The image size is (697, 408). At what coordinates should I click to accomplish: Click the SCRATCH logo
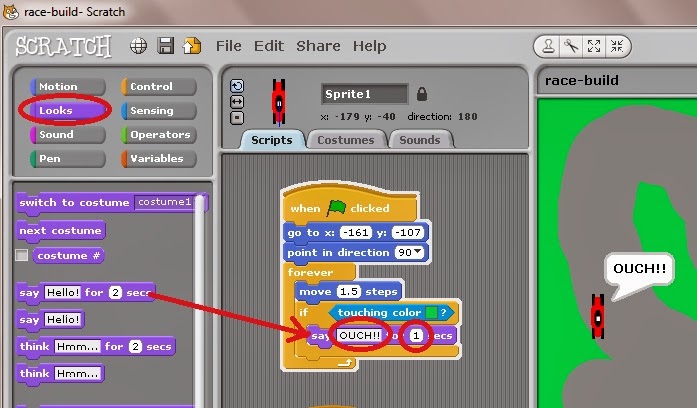coord(63,46)
